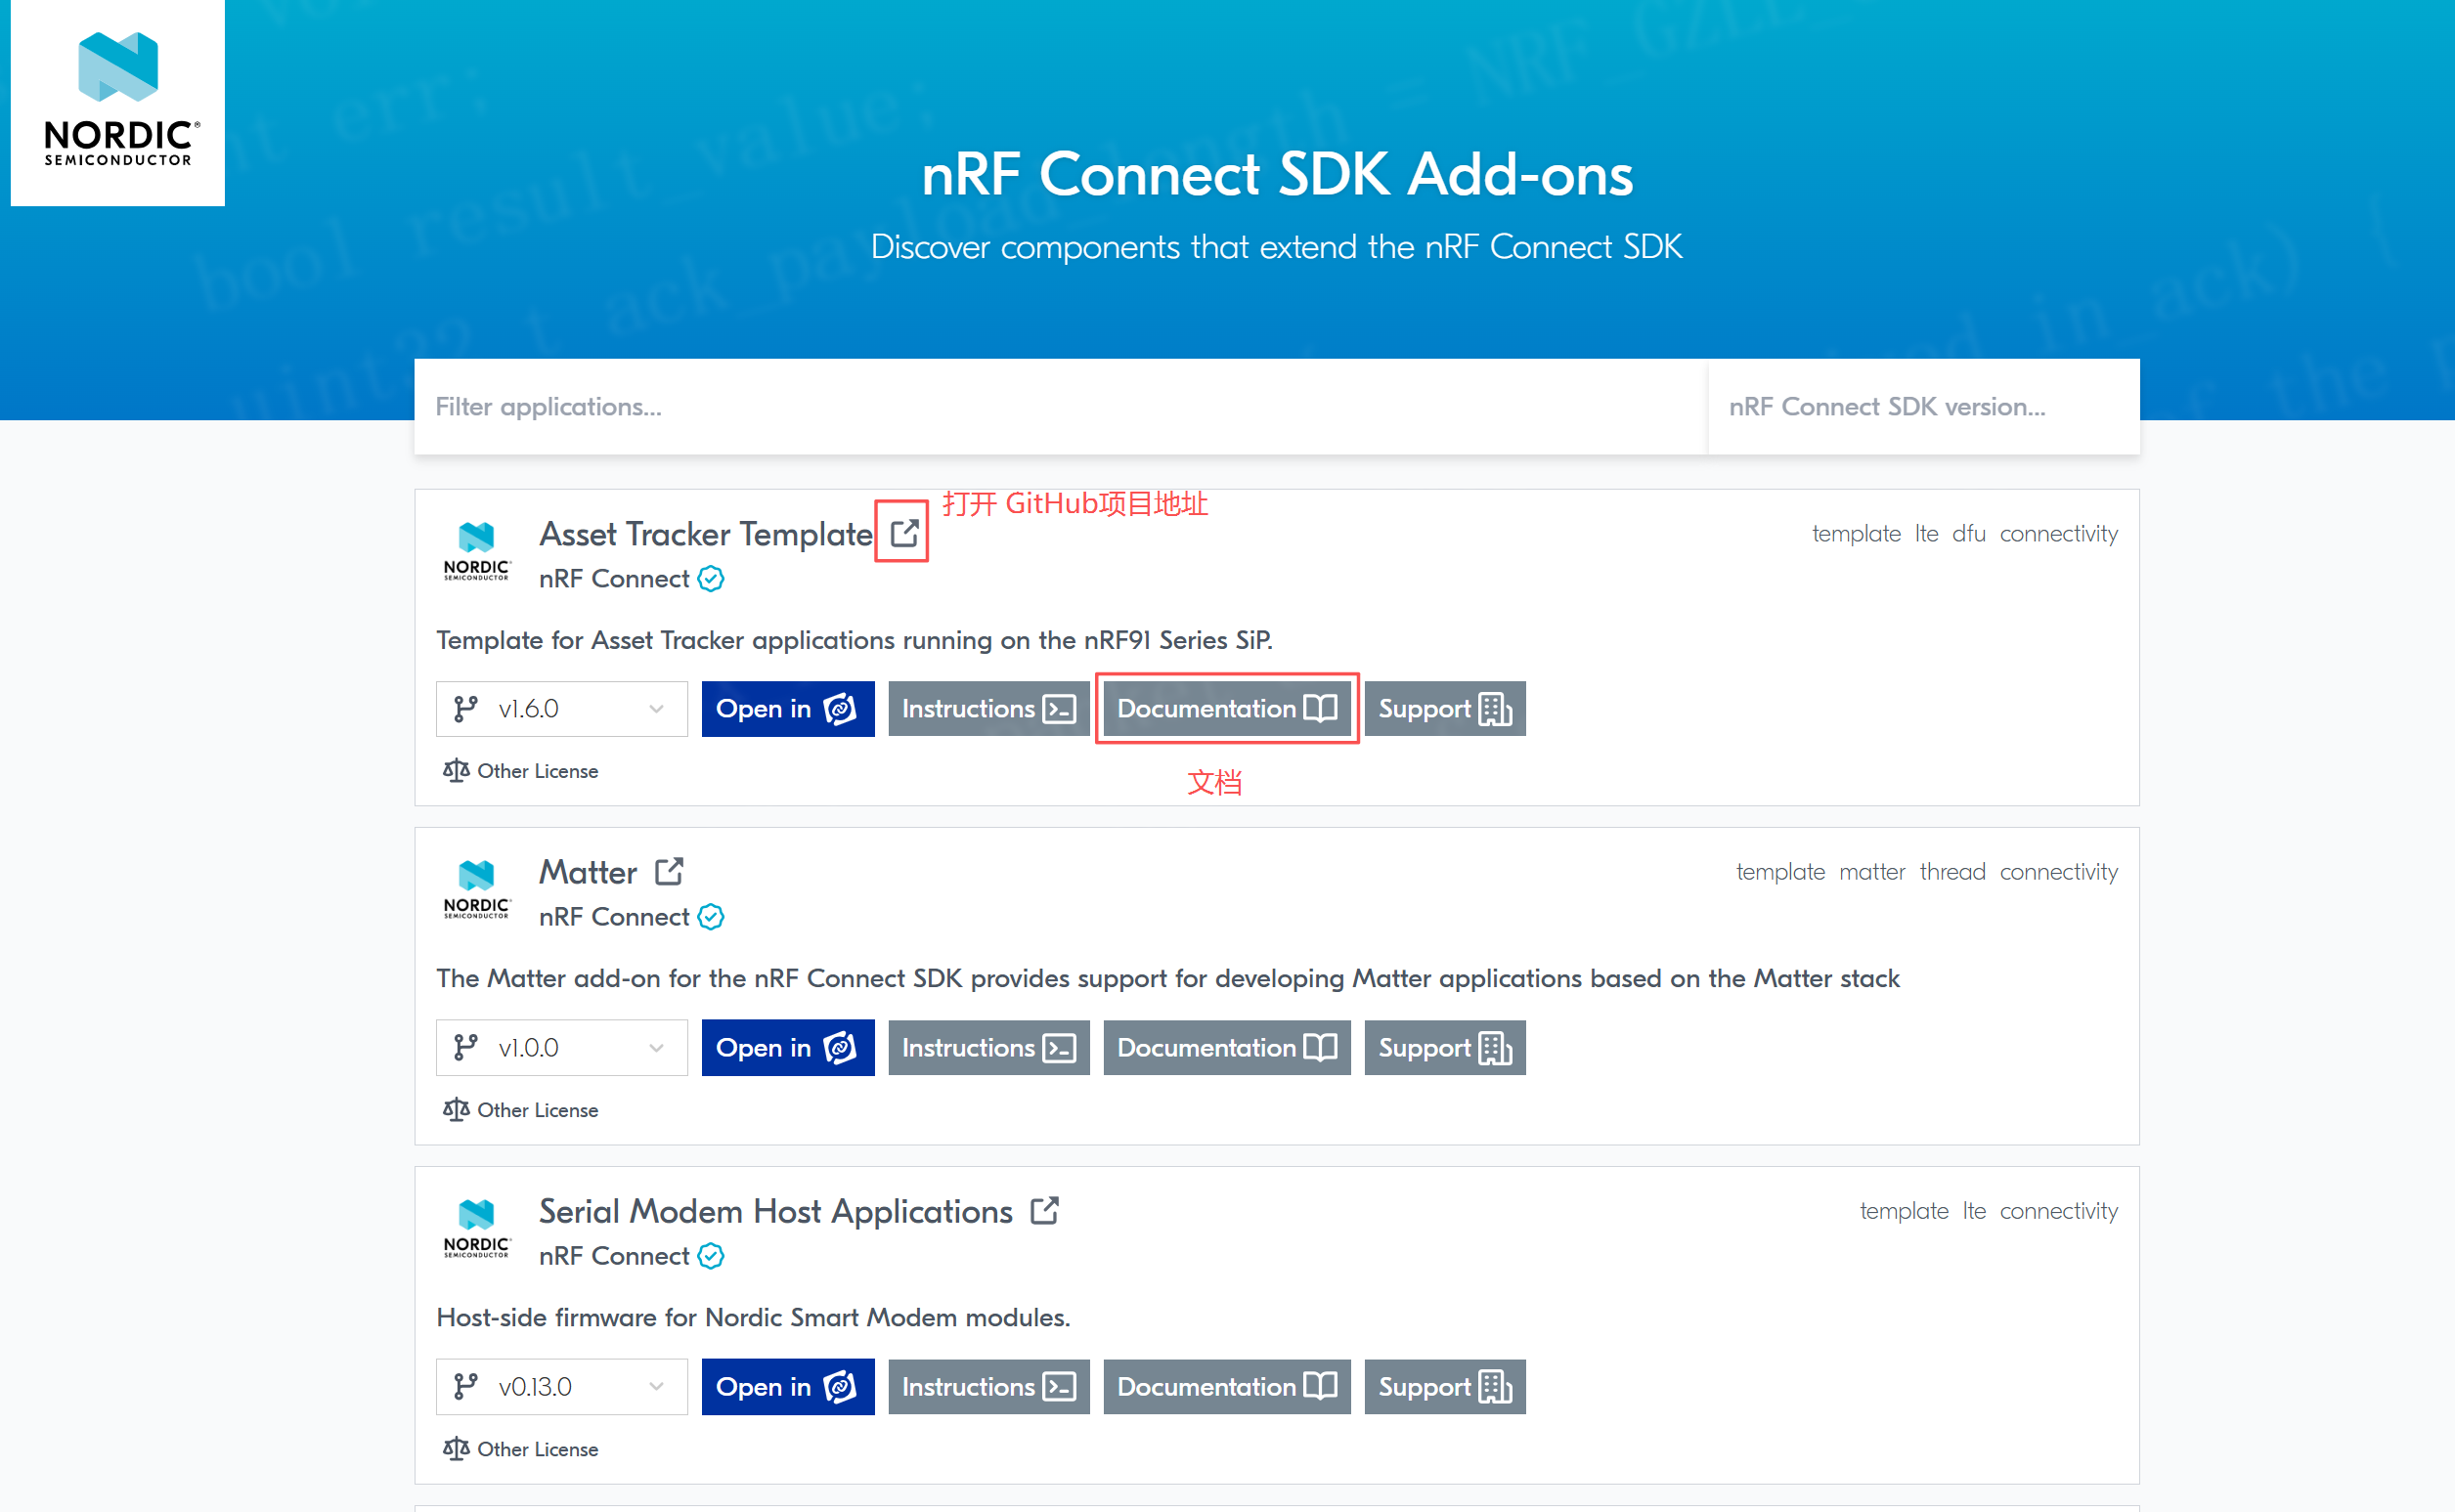2455x1512 pixels.
Task: Open Documentation for Matter add-on
Action: (1227, 1048)
